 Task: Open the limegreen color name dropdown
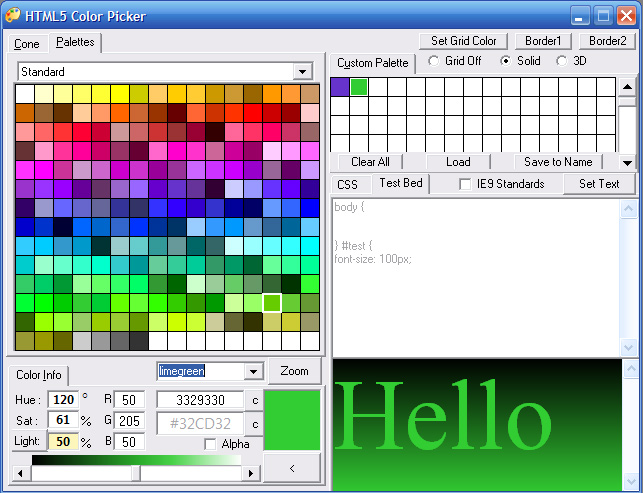(253, 372)
